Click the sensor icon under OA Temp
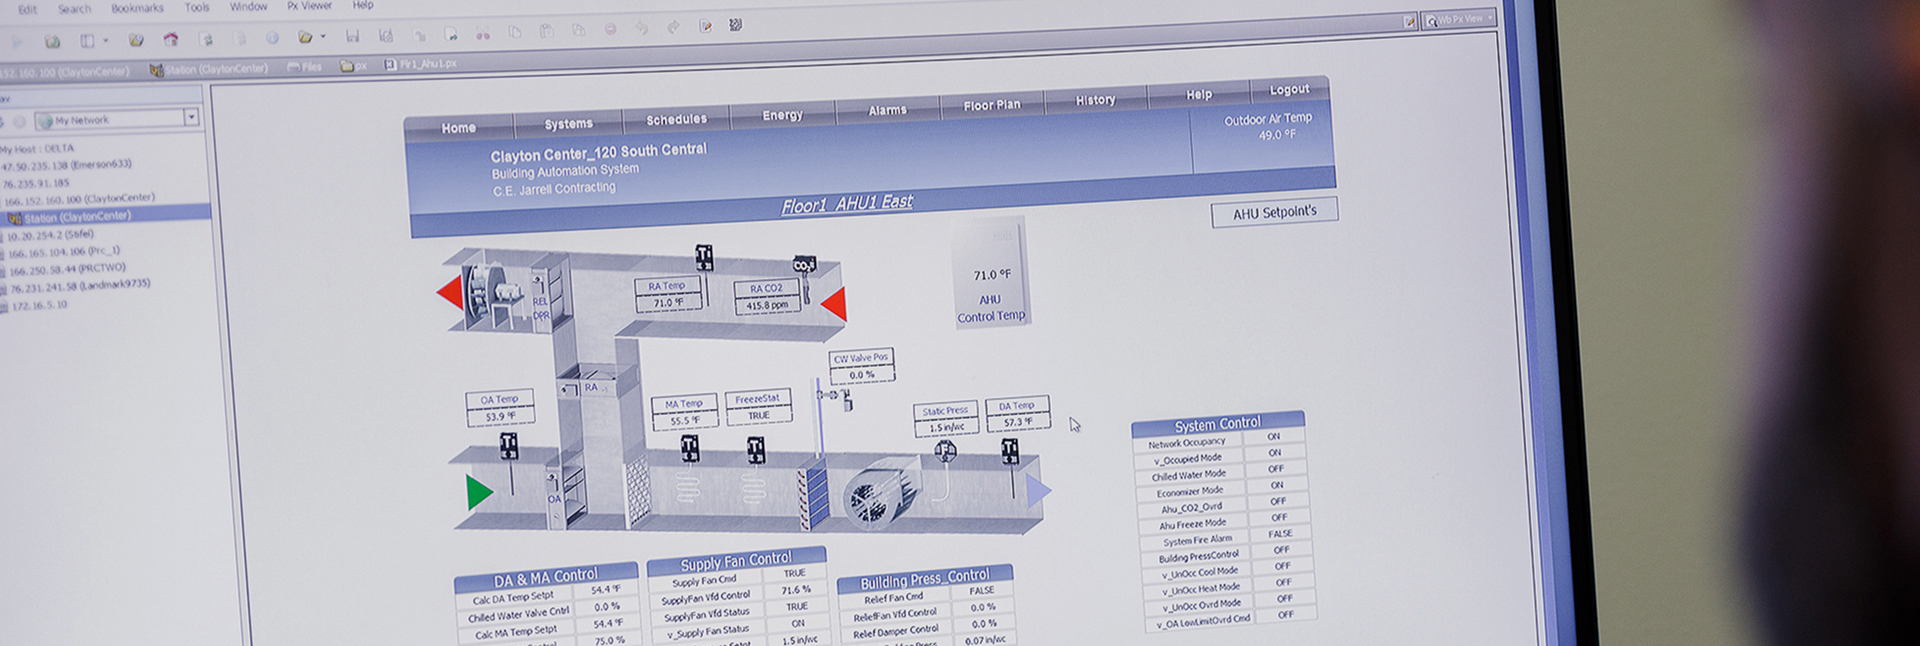 coord(509,445)
